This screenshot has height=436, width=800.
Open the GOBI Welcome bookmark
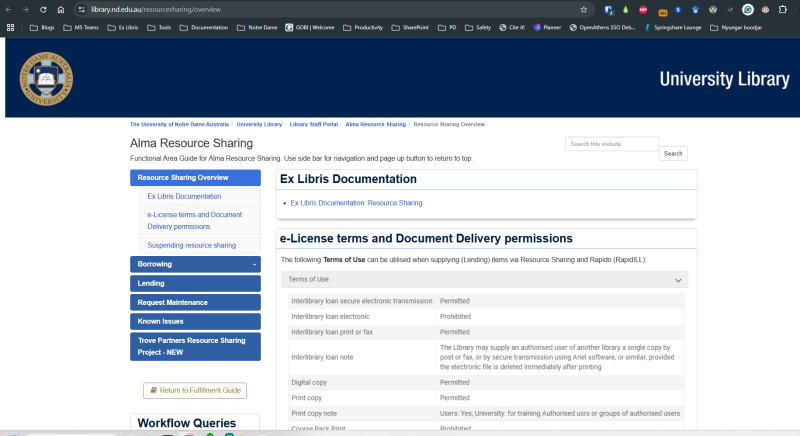pos(309,28)
